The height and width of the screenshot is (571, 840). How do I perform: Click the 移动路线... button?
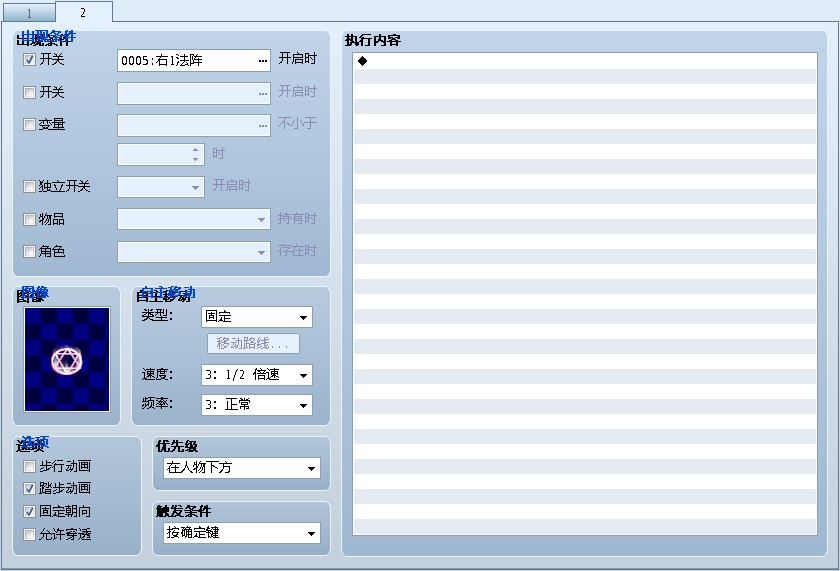[x=253, y=343]
